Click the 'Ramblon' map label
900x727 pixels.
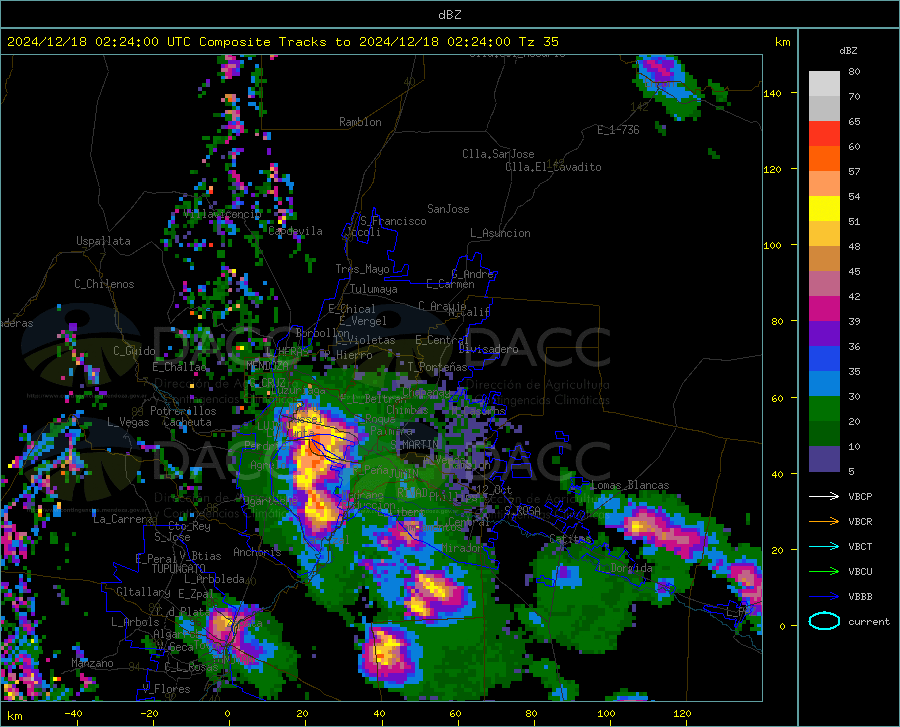tap(360, 122)
